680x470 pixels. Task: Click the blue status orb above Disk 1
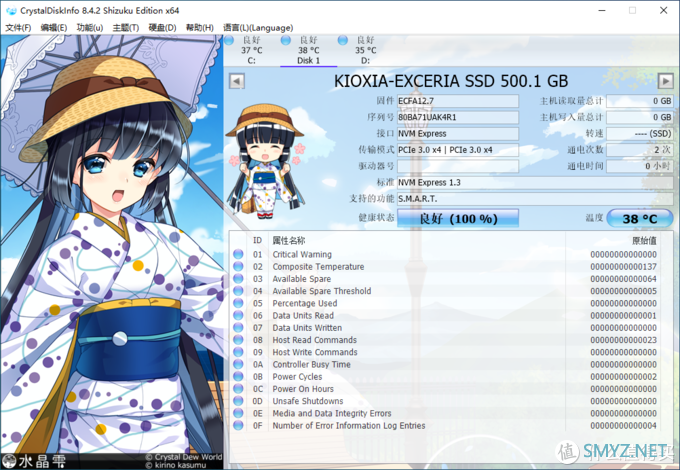[x=286, y=40]
